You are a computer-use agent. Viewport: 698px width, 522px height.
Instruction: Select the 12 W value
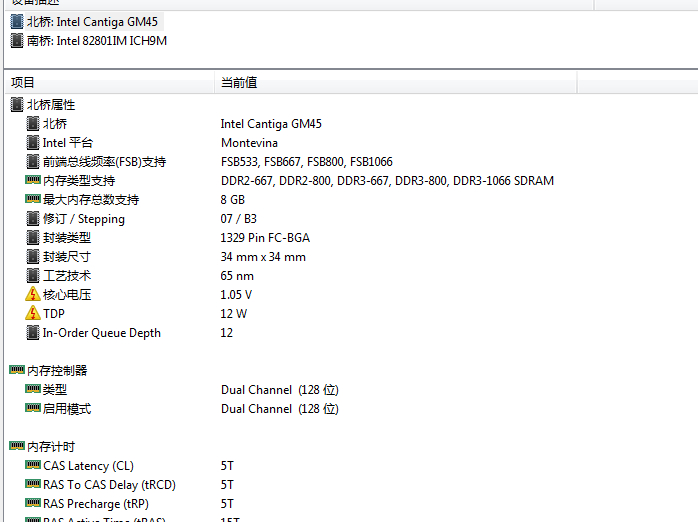[x=234, y=314]
